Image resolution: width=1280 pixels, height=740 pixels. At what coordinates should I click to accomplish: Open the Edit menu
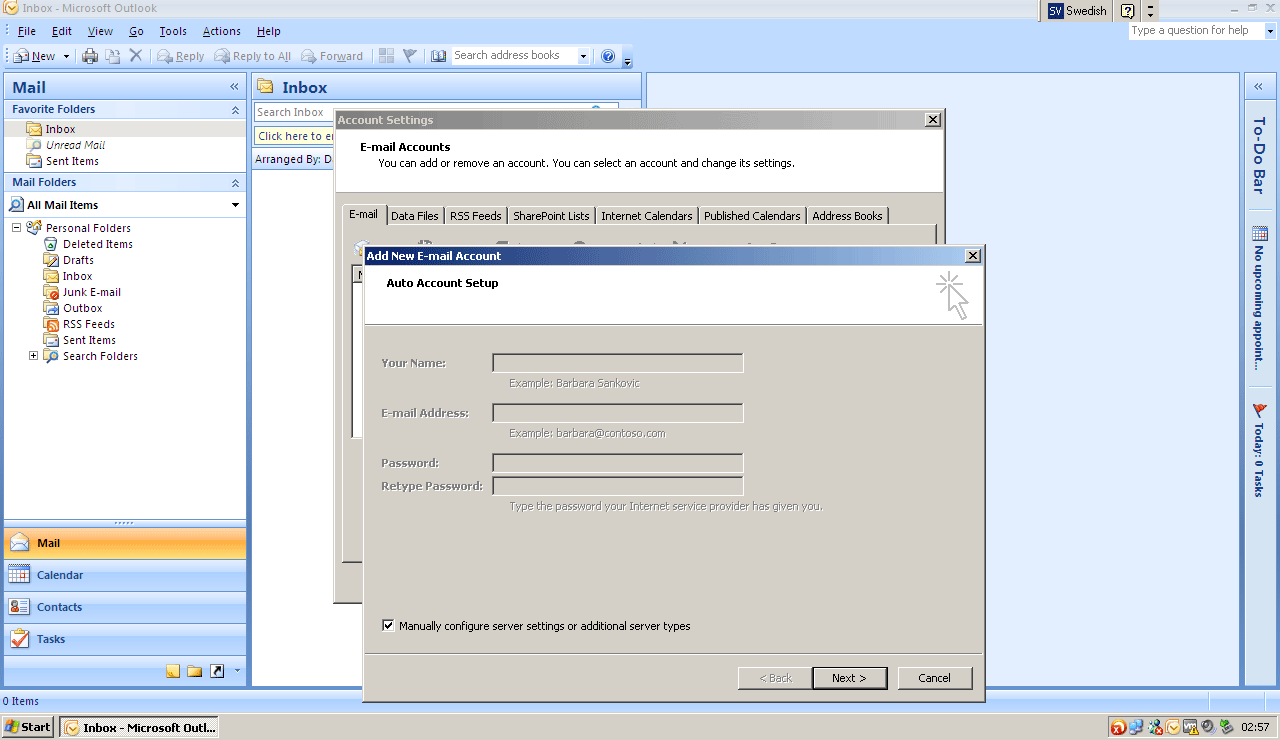point(62,31)
